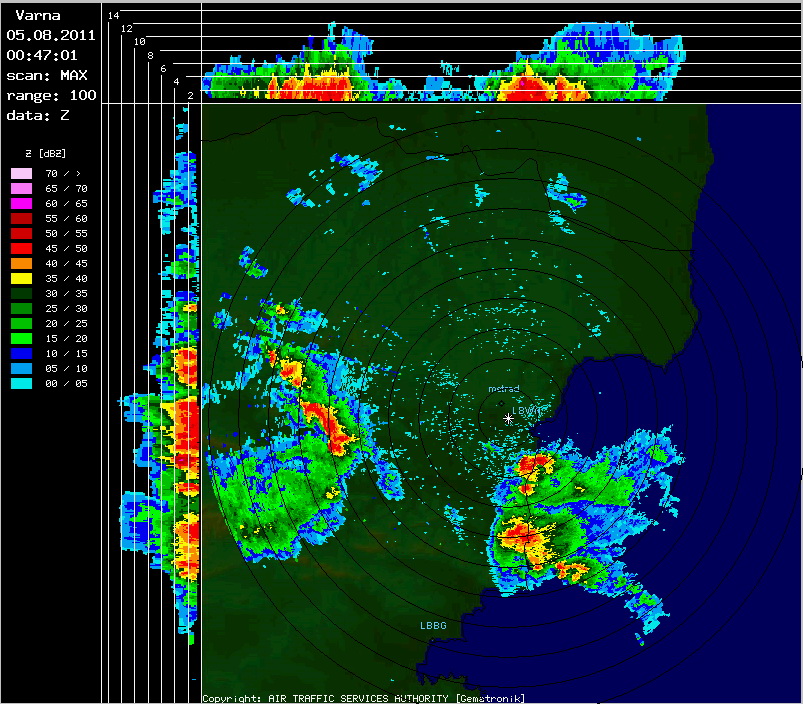Click the metrad label near radar center

pos(503,388)
